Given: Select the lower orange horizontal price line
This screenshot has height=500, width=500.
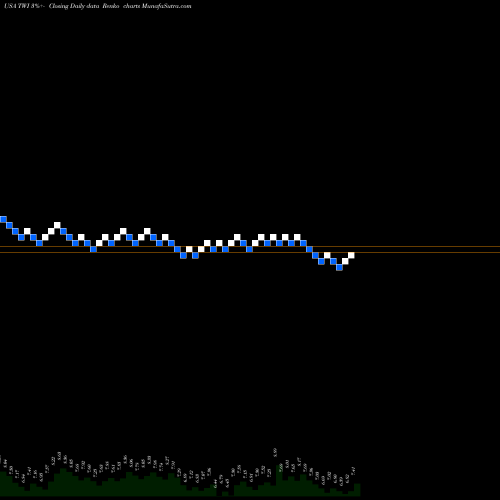Looking at the screenshot, I should point(250,253).
